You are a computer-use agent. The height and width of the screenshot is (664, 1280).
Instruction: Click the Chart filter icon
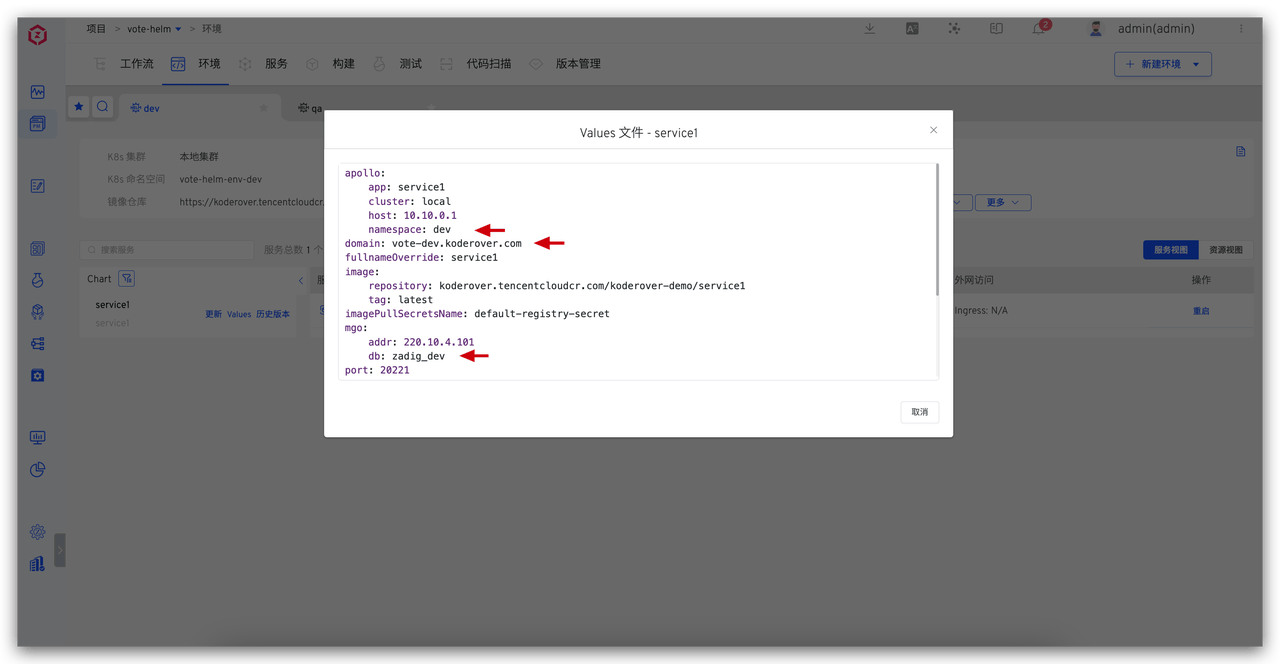click(126, 279)
